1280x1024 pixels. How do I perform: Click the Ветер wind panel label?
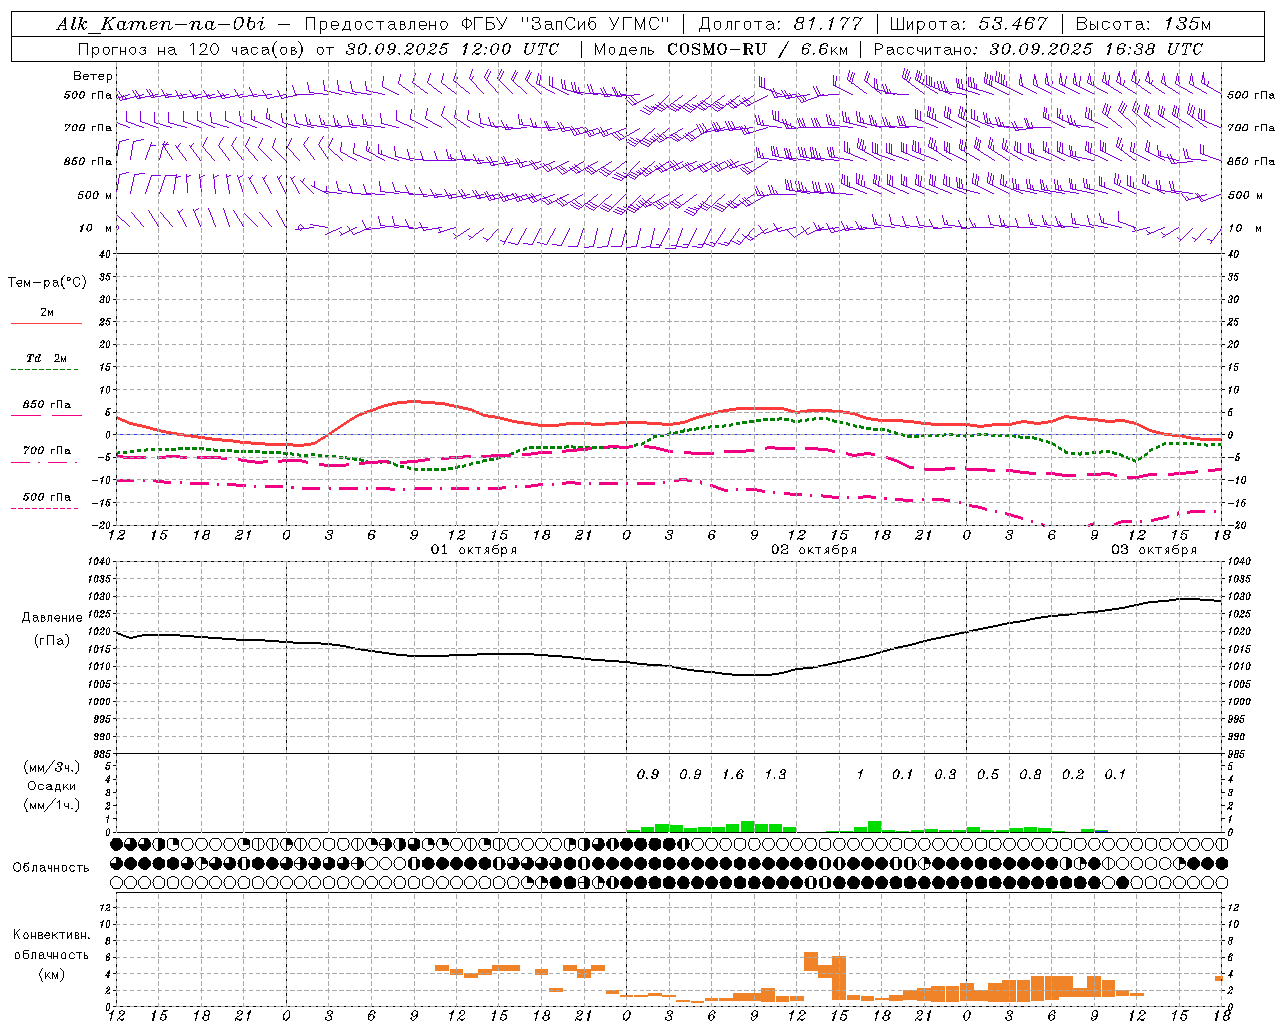[93, 76]
